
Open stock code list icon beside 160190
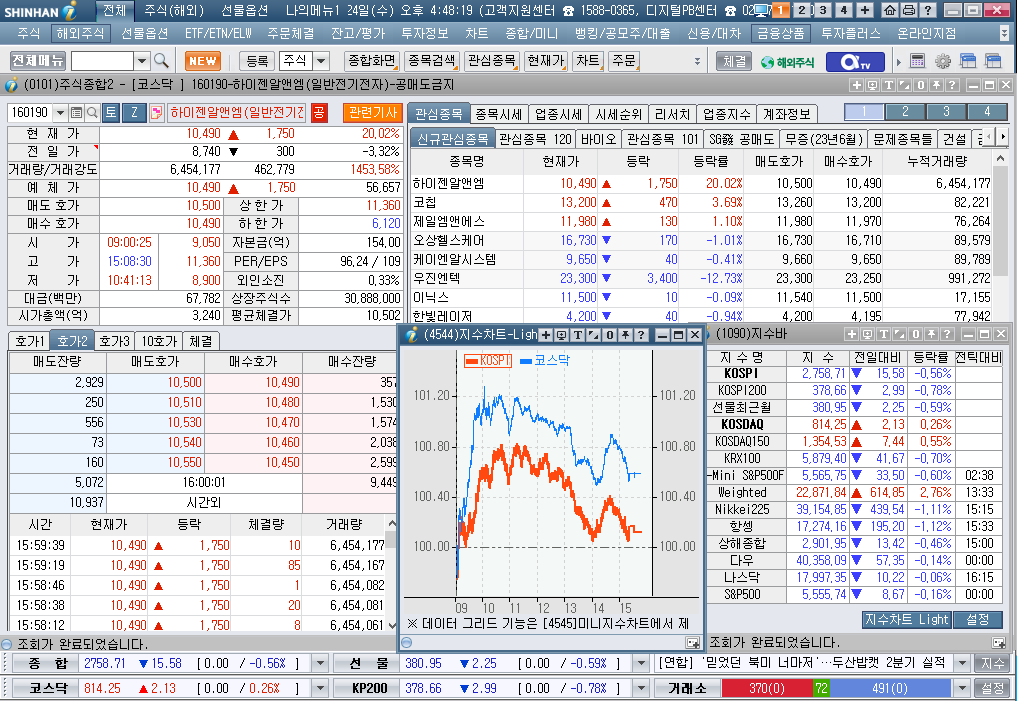coord(77,113)
